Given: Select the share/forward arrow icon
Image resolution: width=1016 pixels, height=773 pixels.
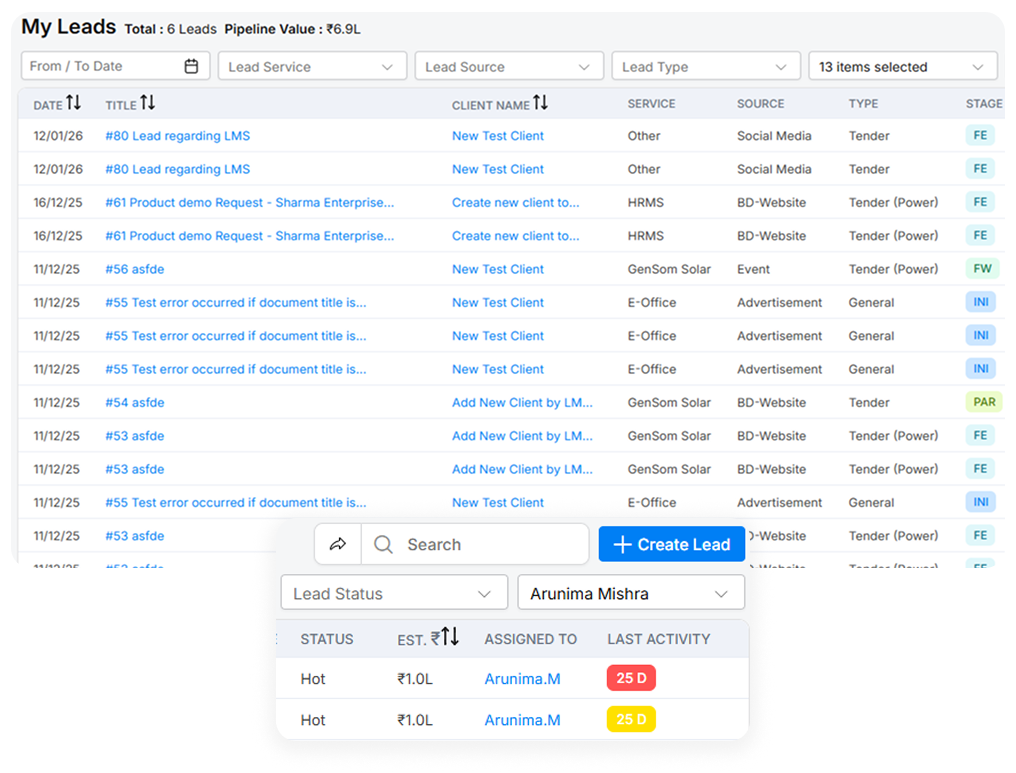Looking at the screenshot, I should [337, 544].
